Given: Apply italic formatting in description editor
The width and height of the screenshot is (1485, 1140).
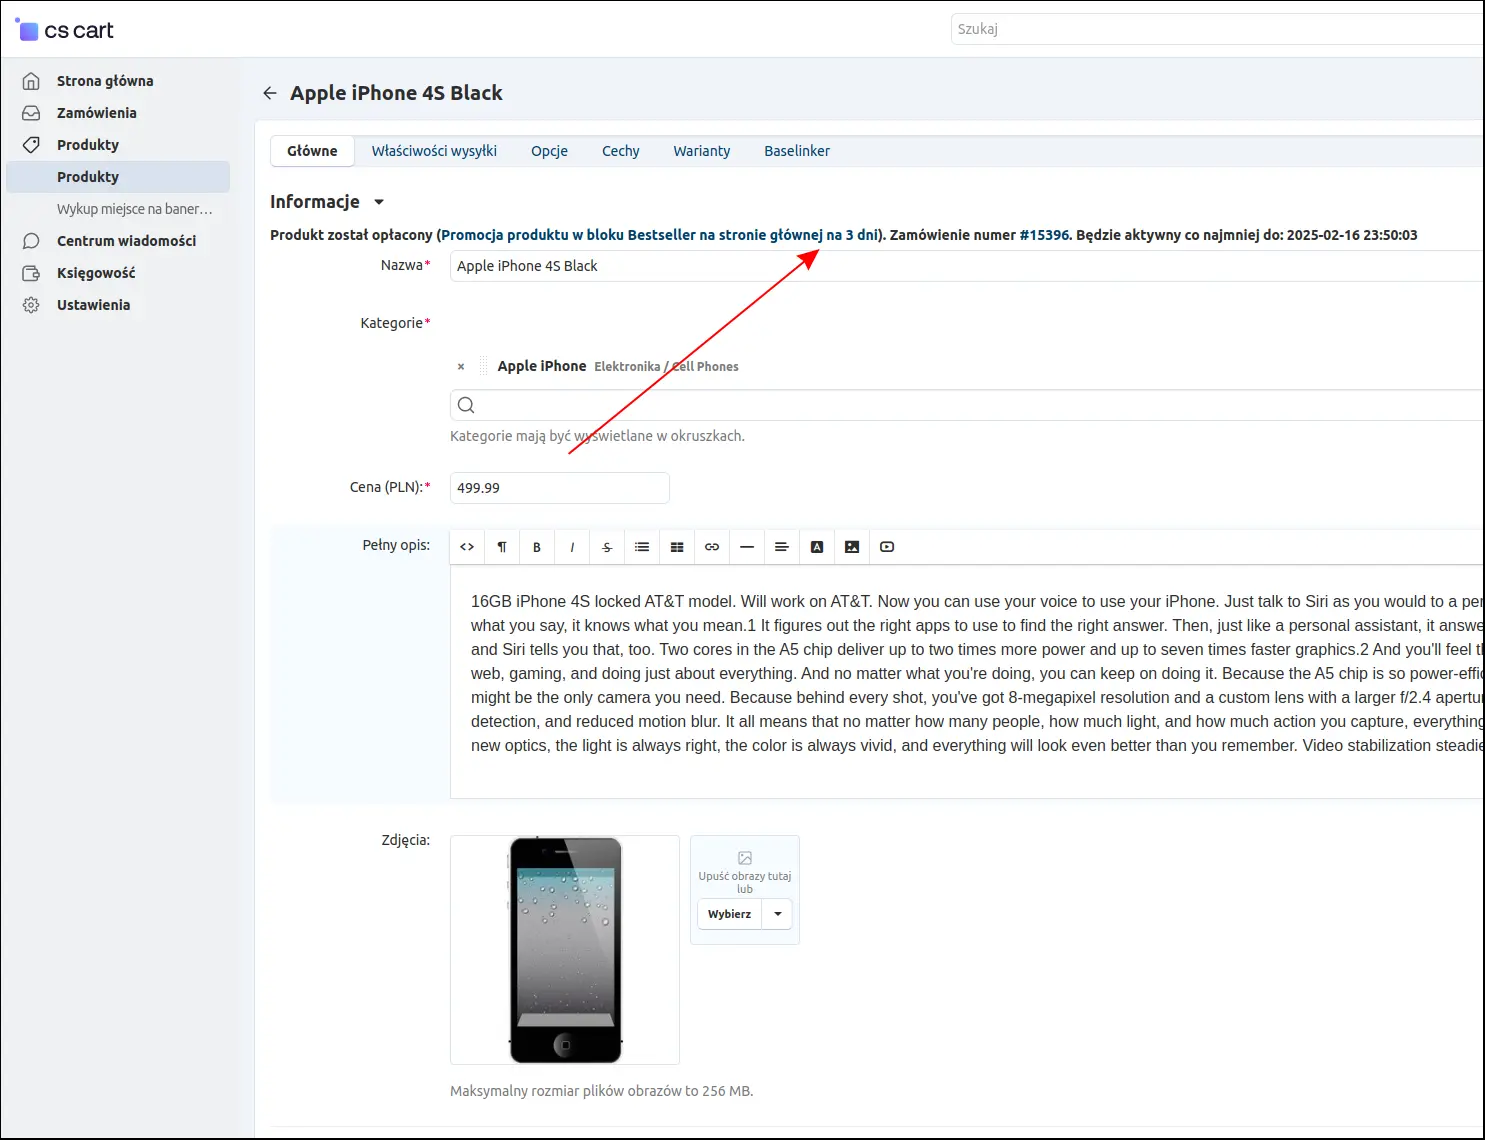Looking at the screenshot, I should click(572, 547).
